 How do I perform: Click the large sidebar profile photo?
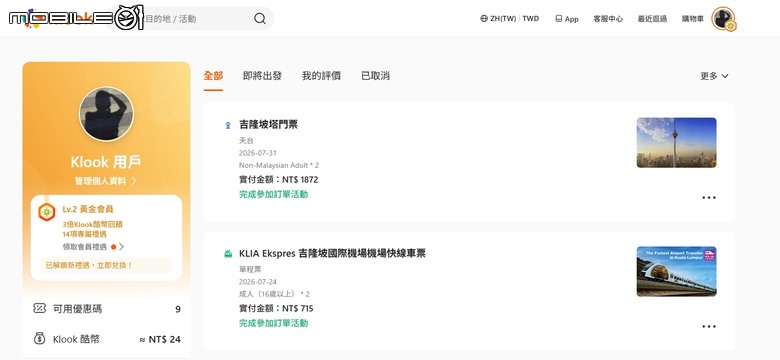(106, 114)
